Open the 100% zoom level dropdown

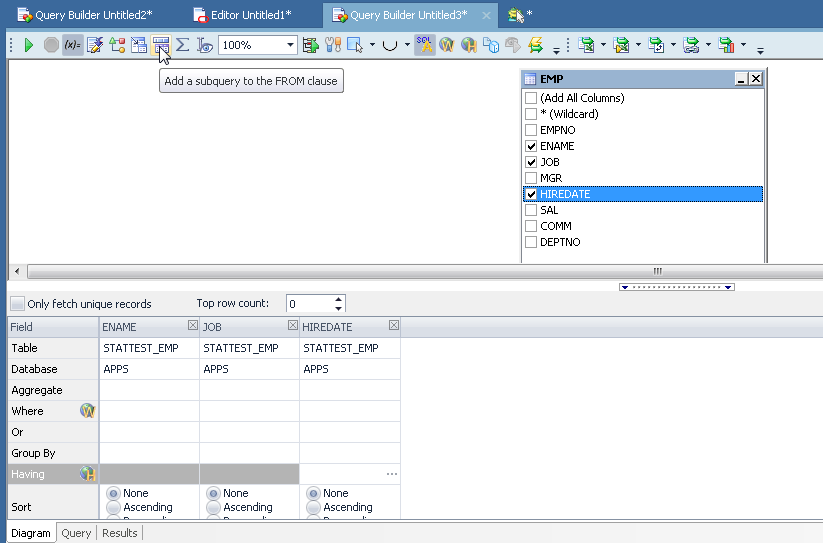click(x=291, y=45)
